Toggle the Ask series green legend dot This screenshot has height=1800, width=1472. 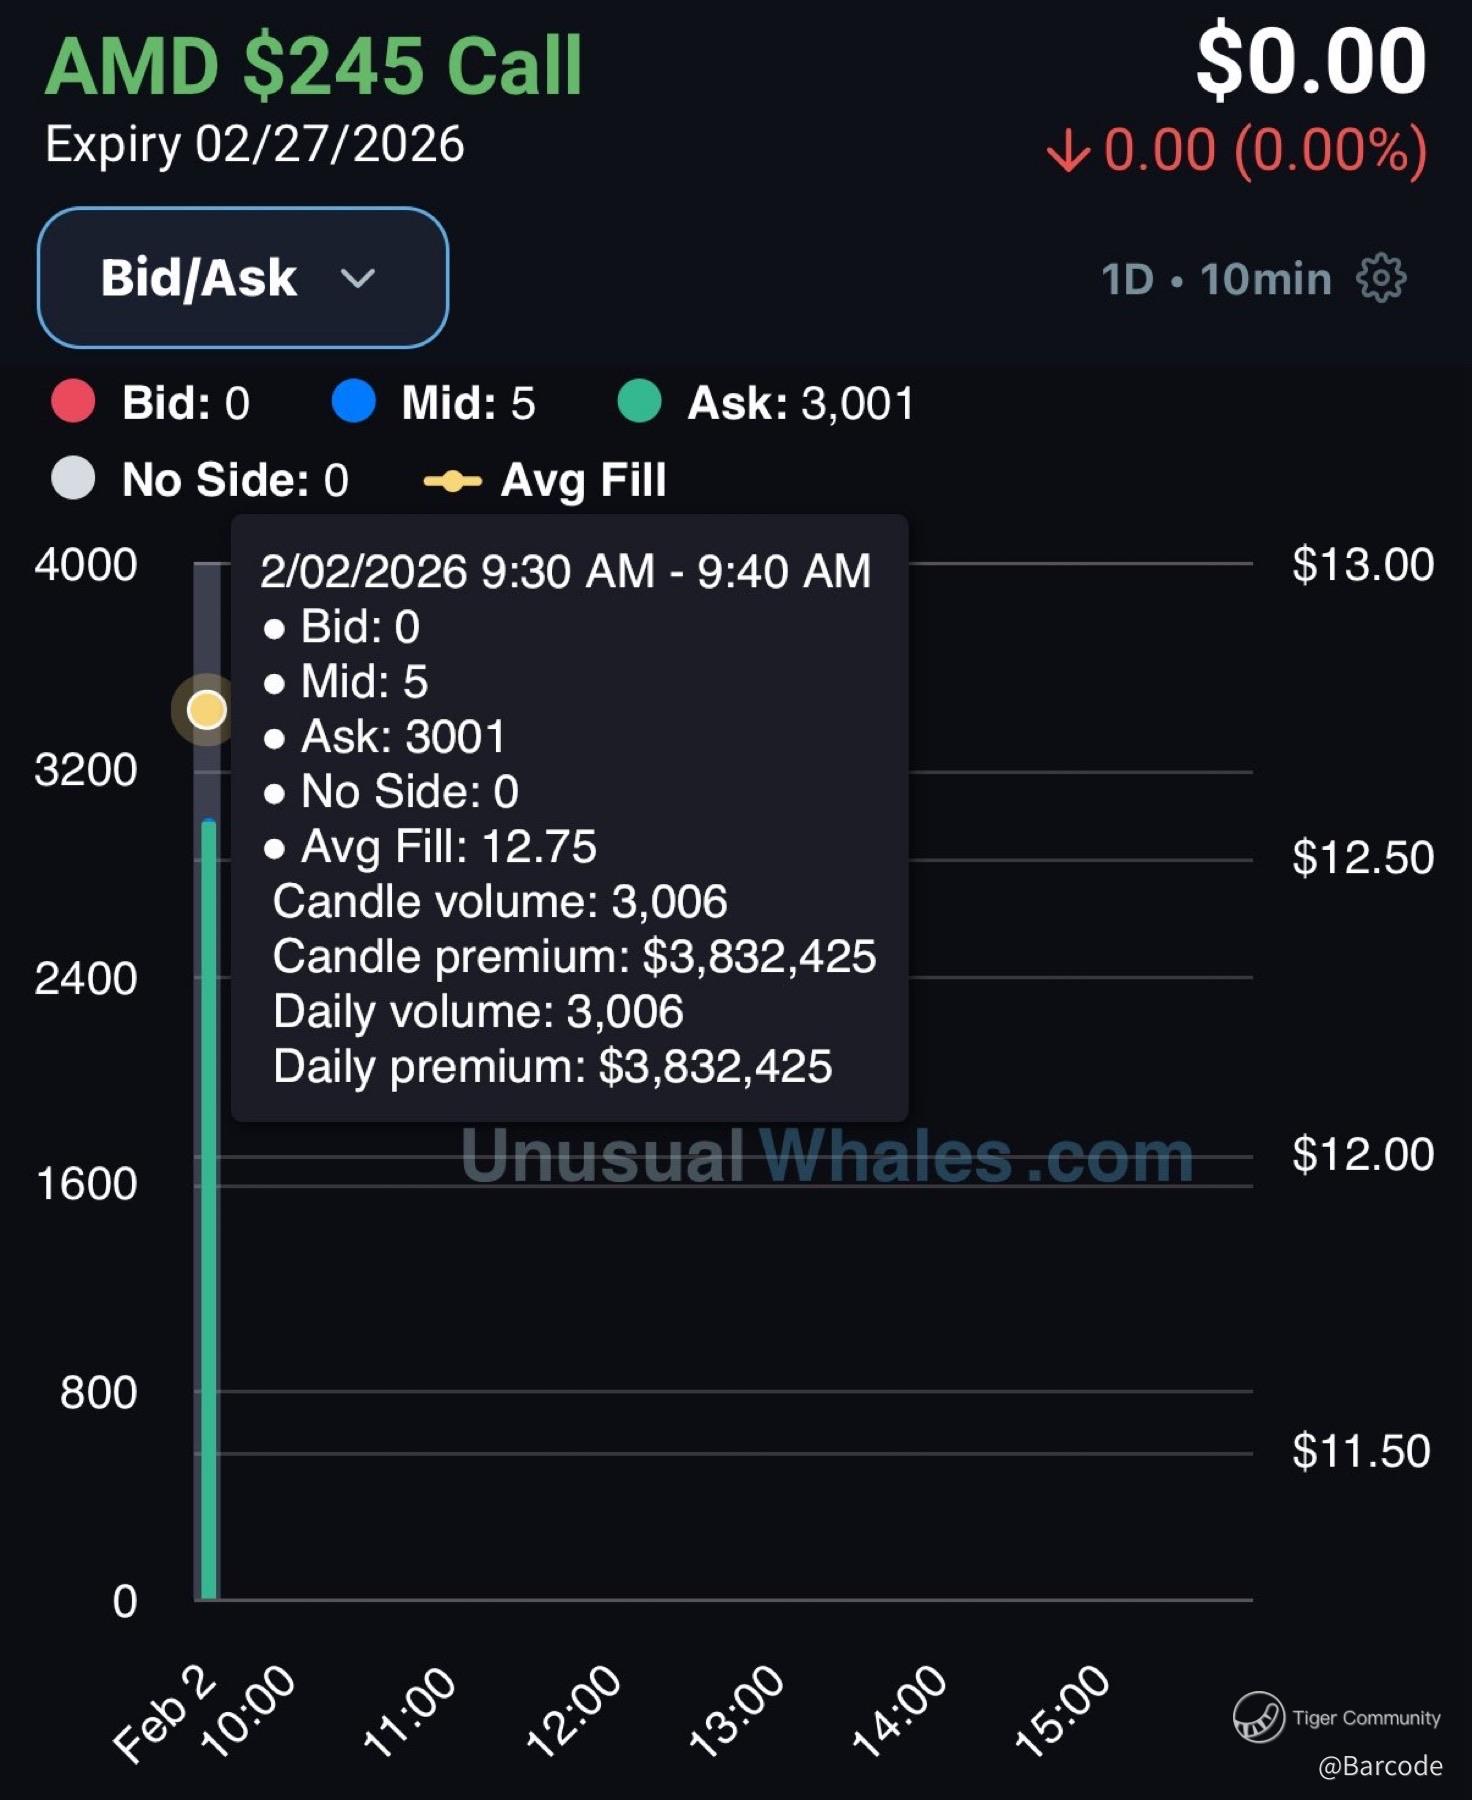(x=639, y=402)
